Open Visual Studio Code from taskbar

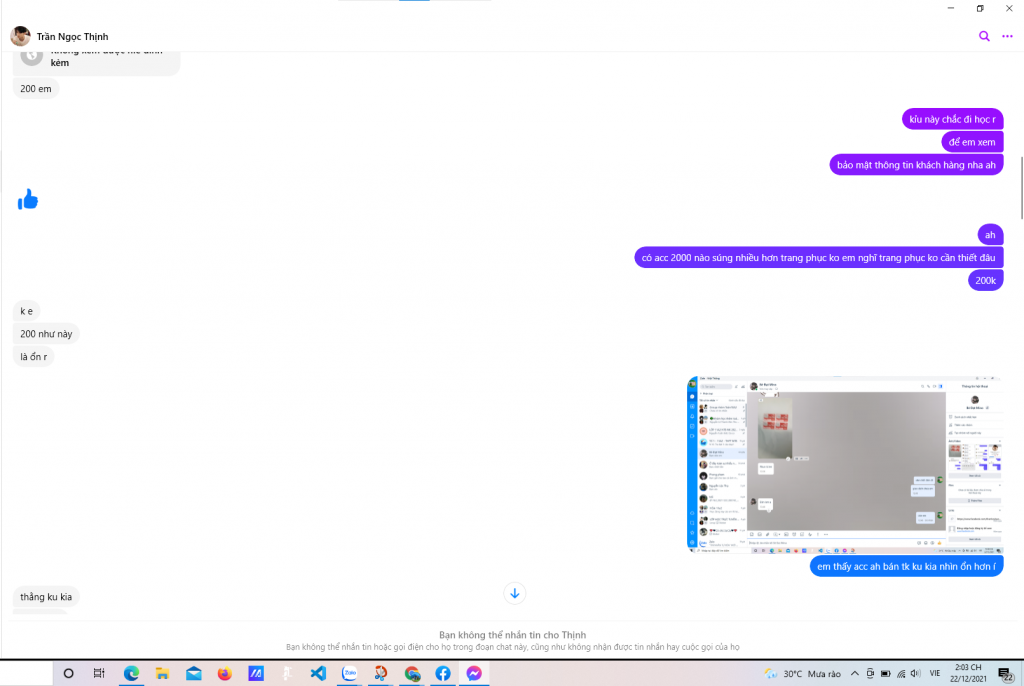pyautogui.click(x=318, y=673)
